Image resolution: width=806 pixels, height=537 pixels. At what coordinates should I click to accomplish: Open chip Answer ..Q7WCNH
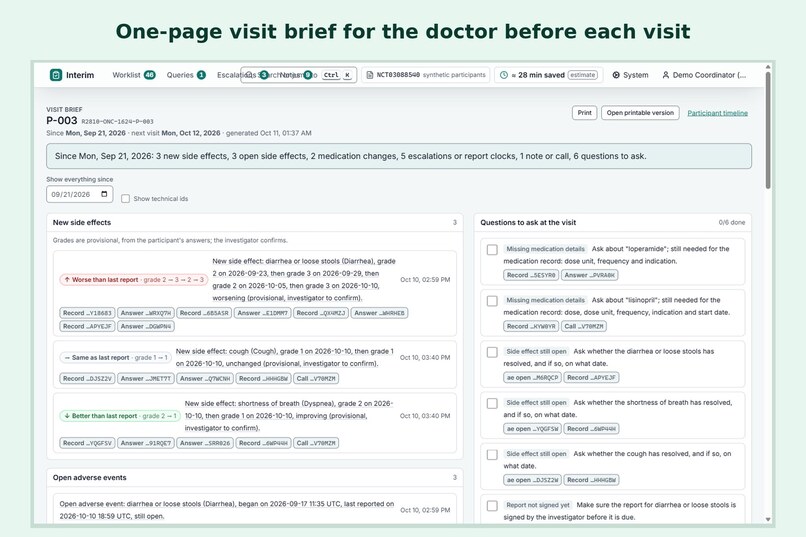pos(205,379)
